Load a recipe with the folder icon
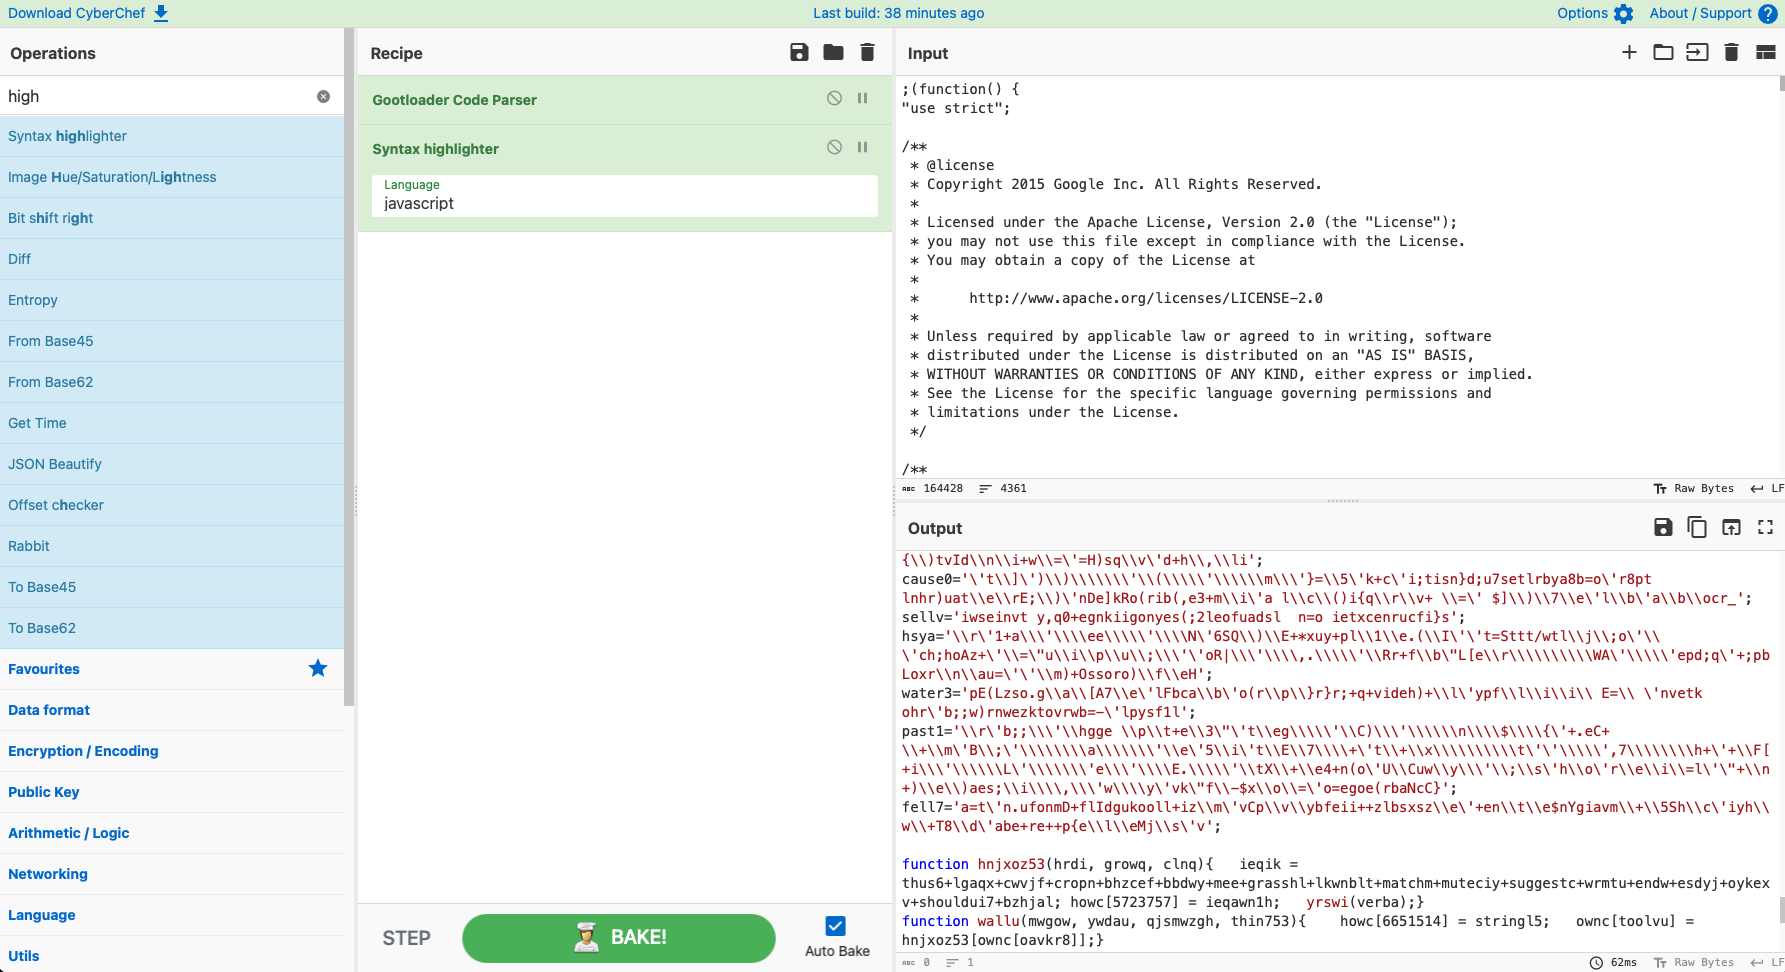1785x972 pixels. coord(833,53)
